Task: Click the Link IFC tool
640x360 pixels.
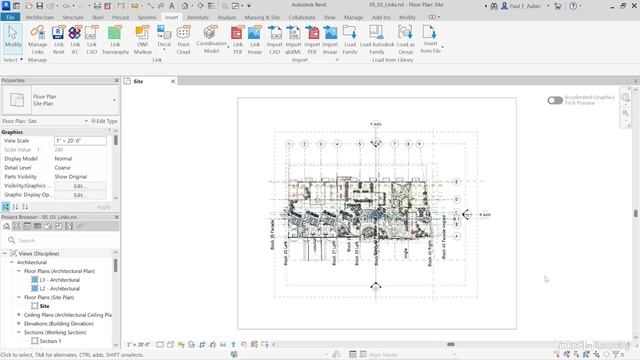Action: [x=75, y=40]
